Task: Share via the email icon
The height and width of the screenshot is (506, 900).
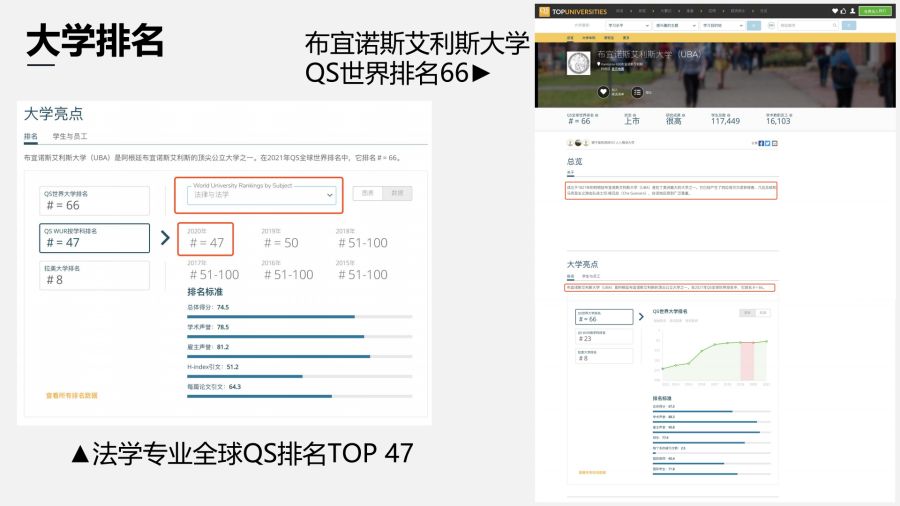Action: (774, 143)
